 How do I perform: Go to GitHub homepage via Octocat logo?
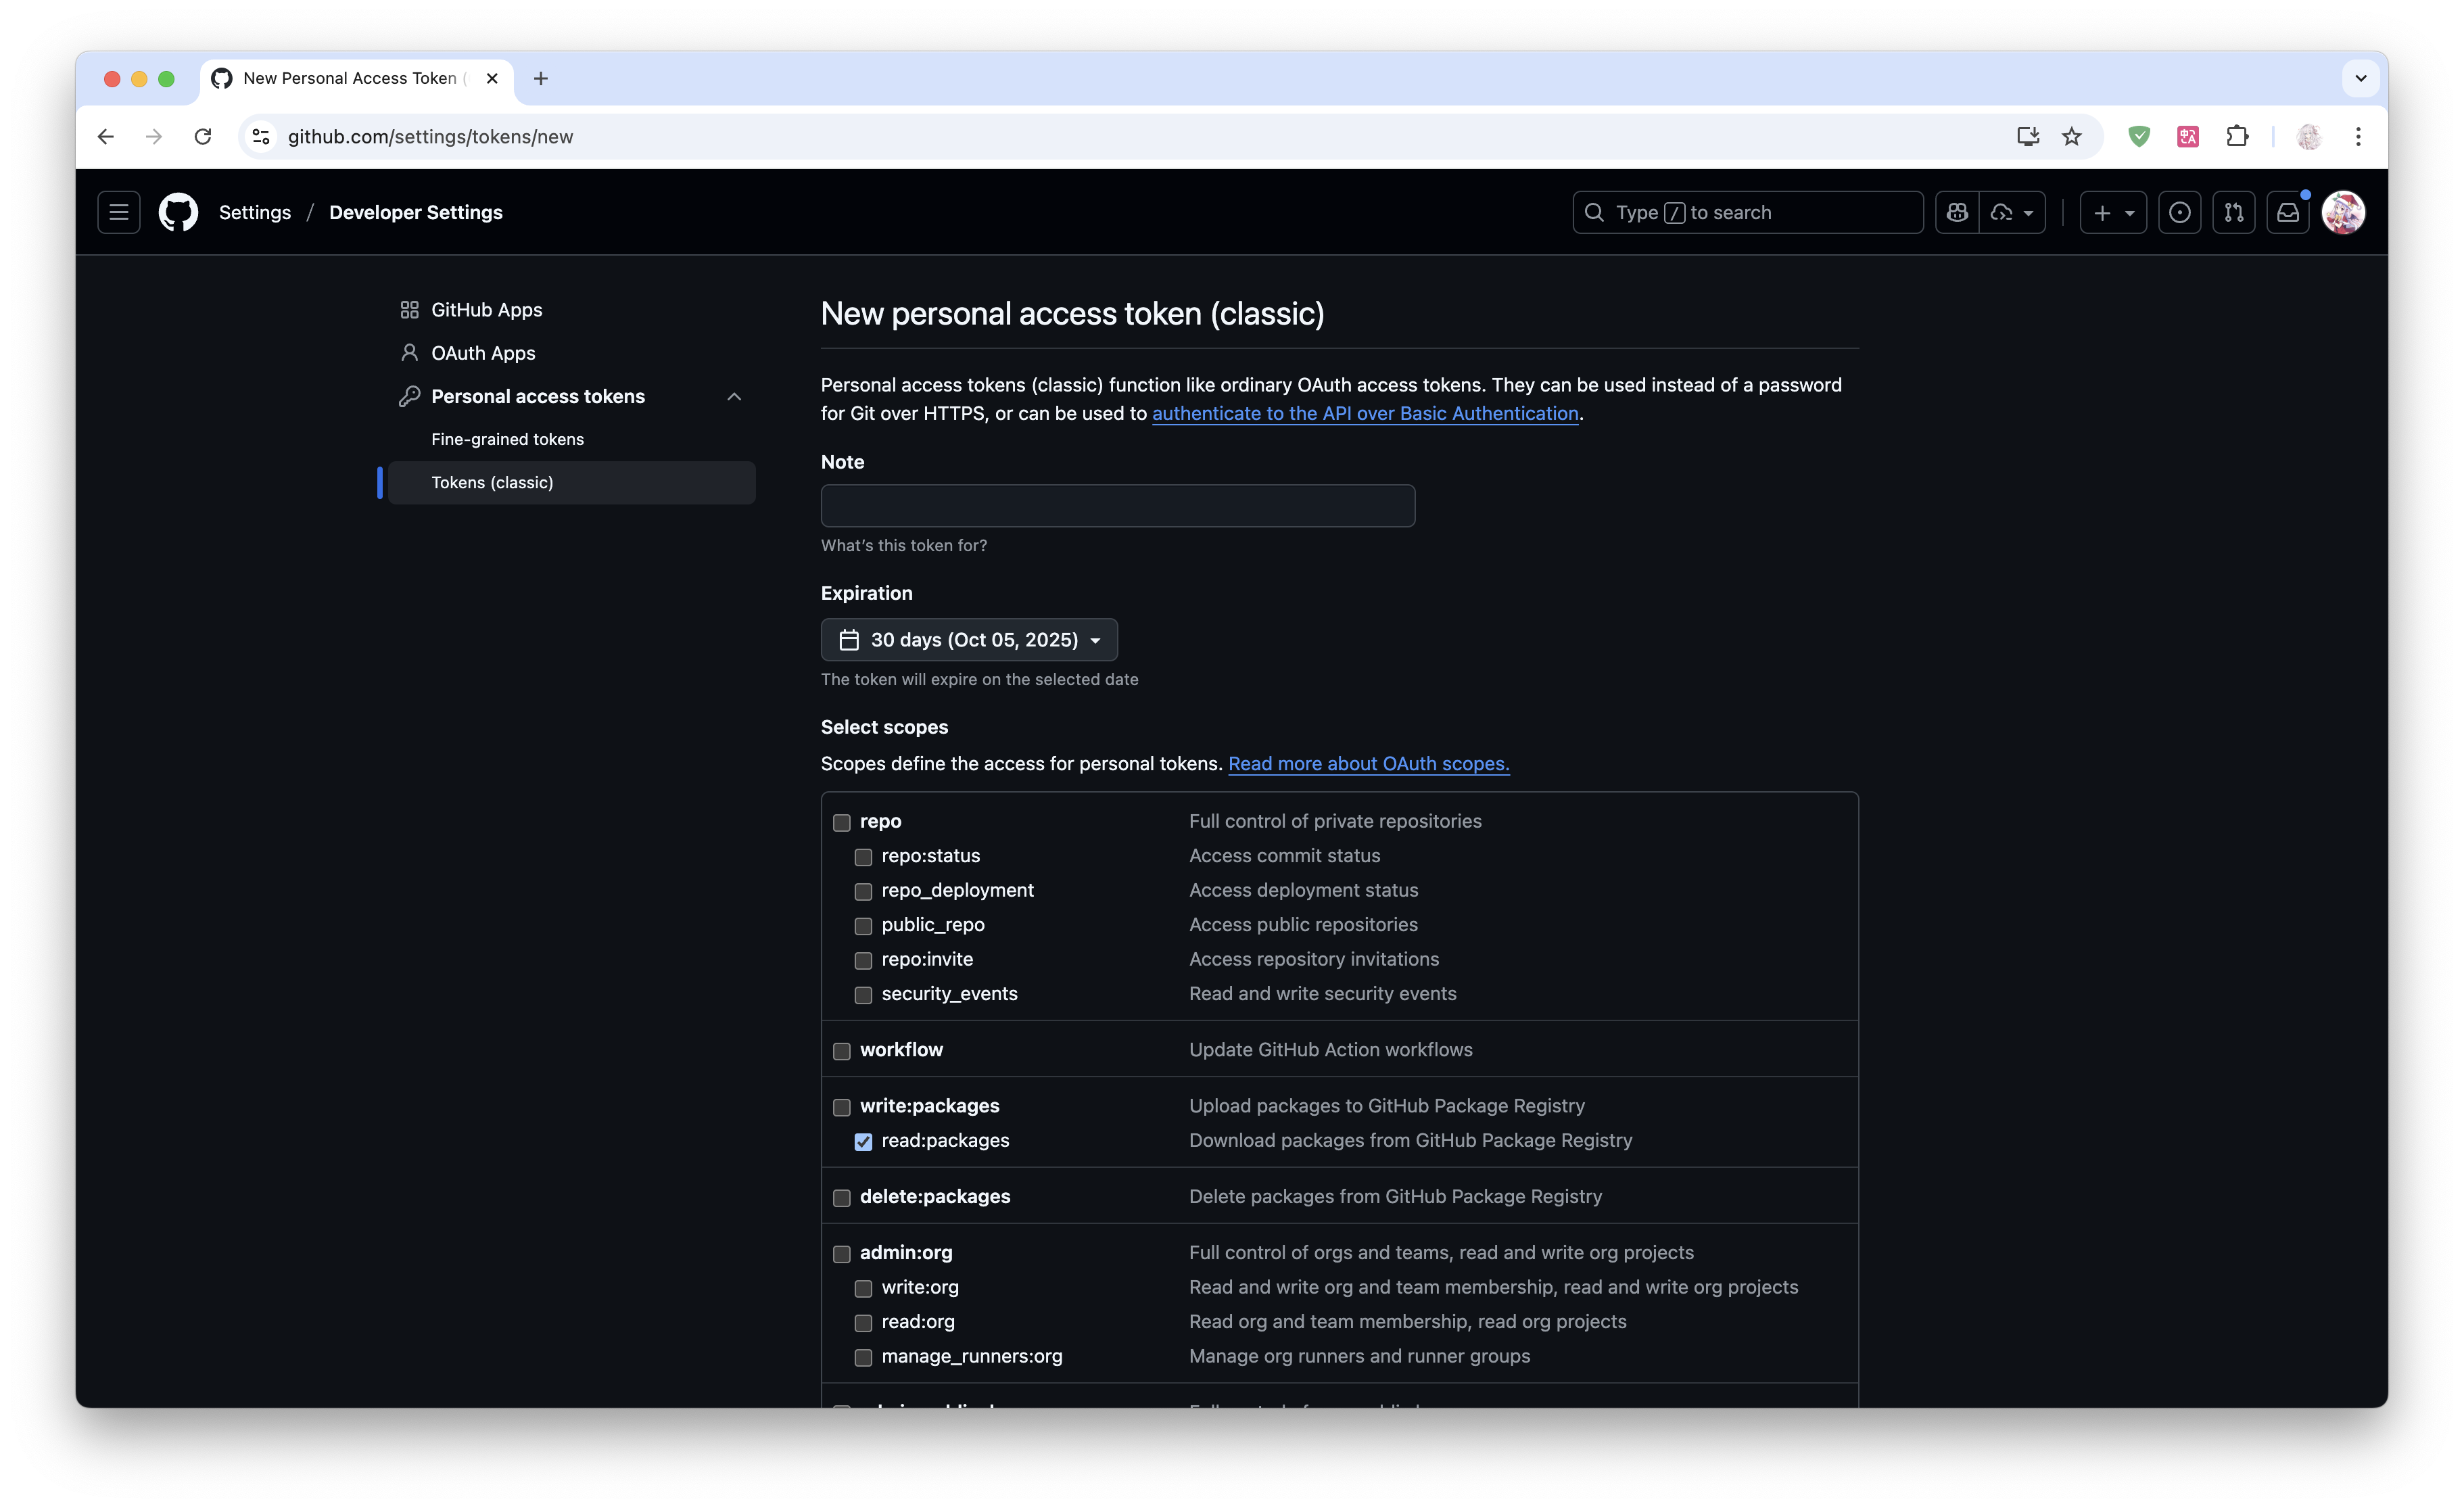point(179,212)
